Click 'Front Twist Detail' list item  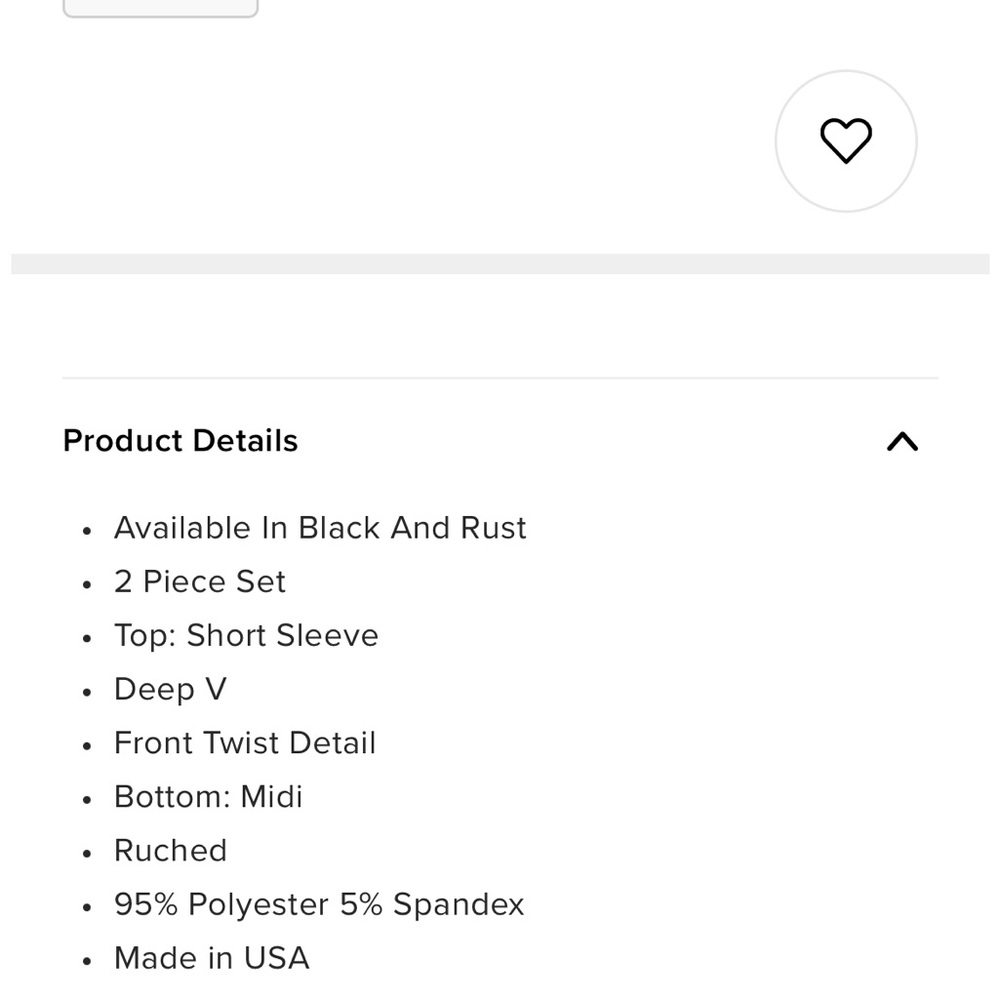coord(245,744)
